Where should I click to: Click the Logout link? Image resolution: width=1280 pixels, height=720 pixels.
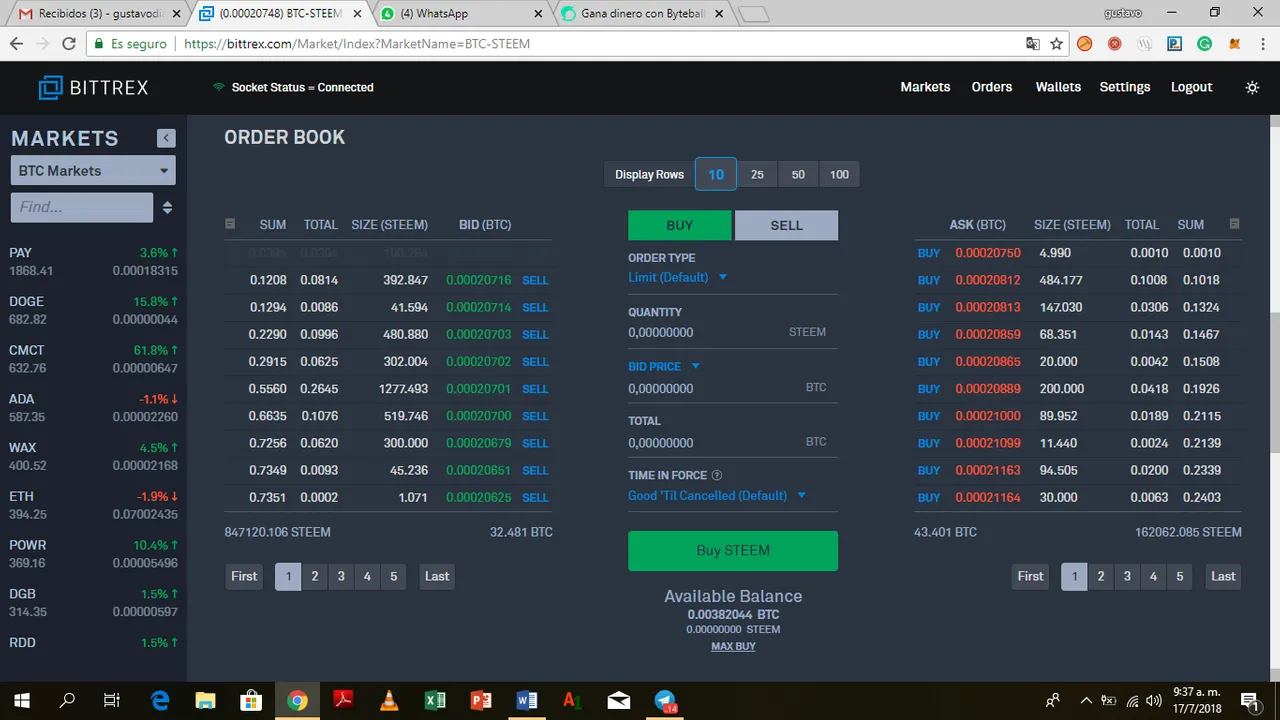pyautogui.click(x=1192, y=87)
